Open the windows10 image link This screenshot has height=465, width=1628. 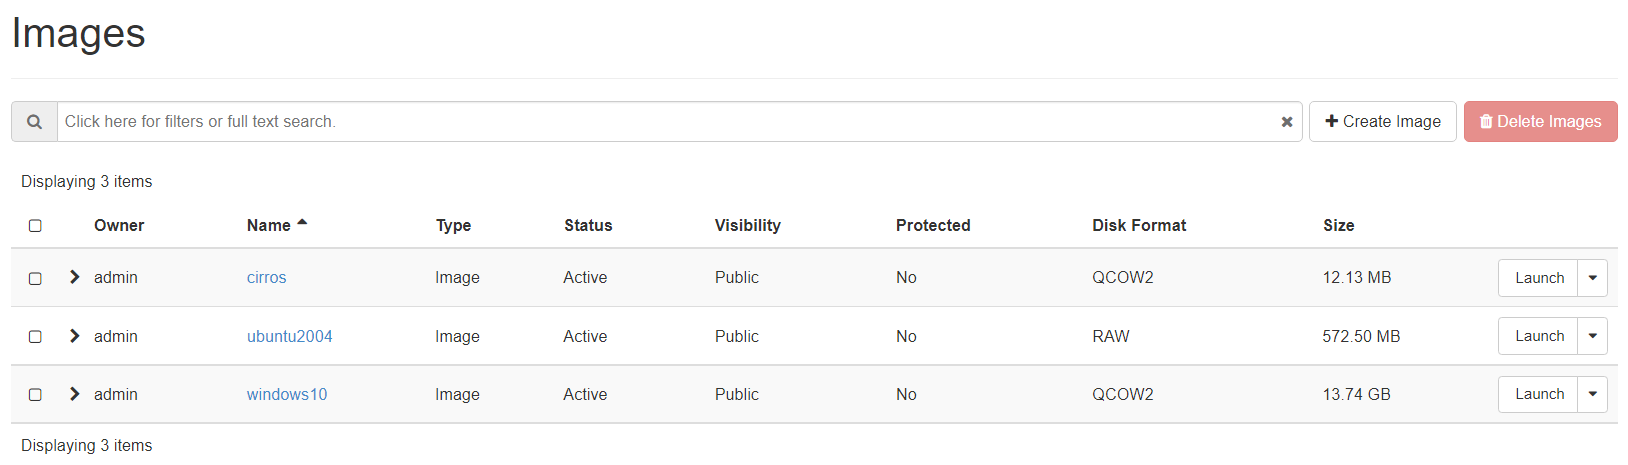coord(287,394)
